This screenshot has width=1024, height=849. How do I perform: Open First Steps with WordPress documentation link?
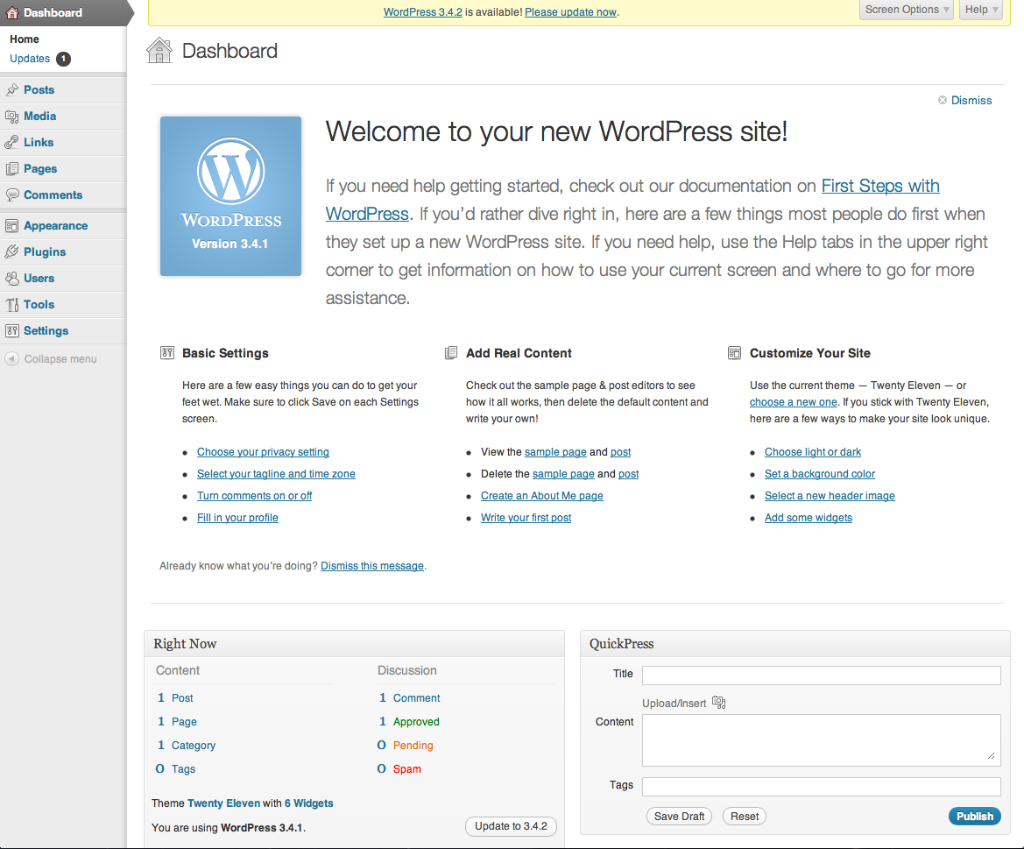(880, 186)
